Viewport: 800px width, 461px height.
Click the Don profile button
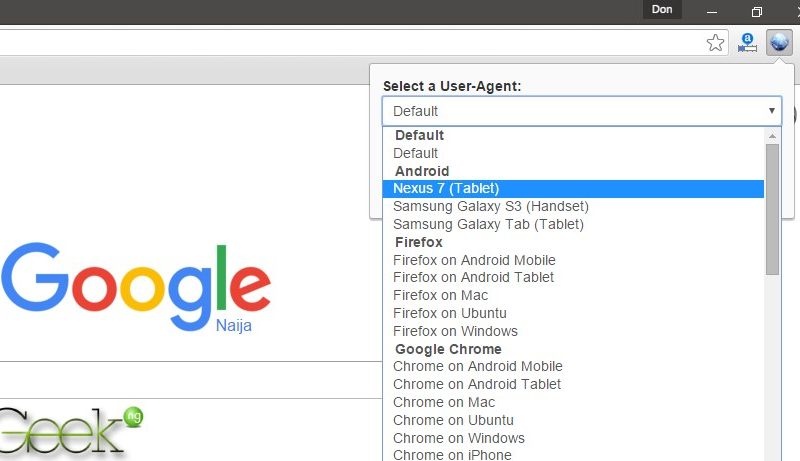662,10
